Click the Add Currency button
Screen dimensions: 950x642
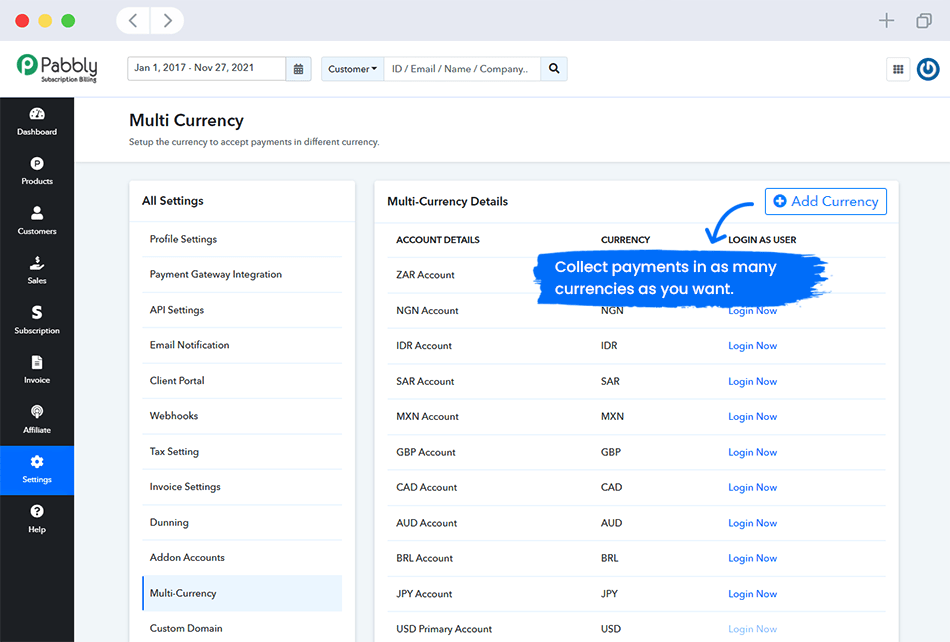(x=825, y=201)
